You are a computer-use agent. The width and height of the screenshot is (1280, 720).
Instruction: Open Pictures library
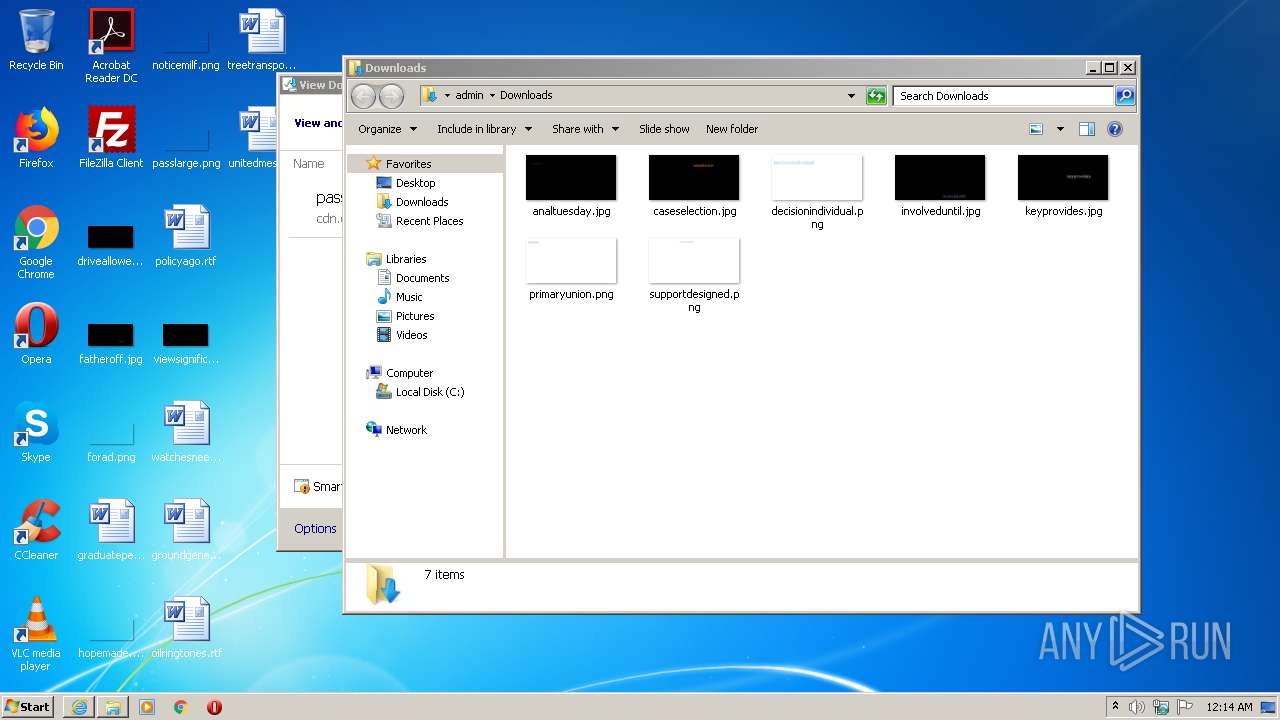405,316
